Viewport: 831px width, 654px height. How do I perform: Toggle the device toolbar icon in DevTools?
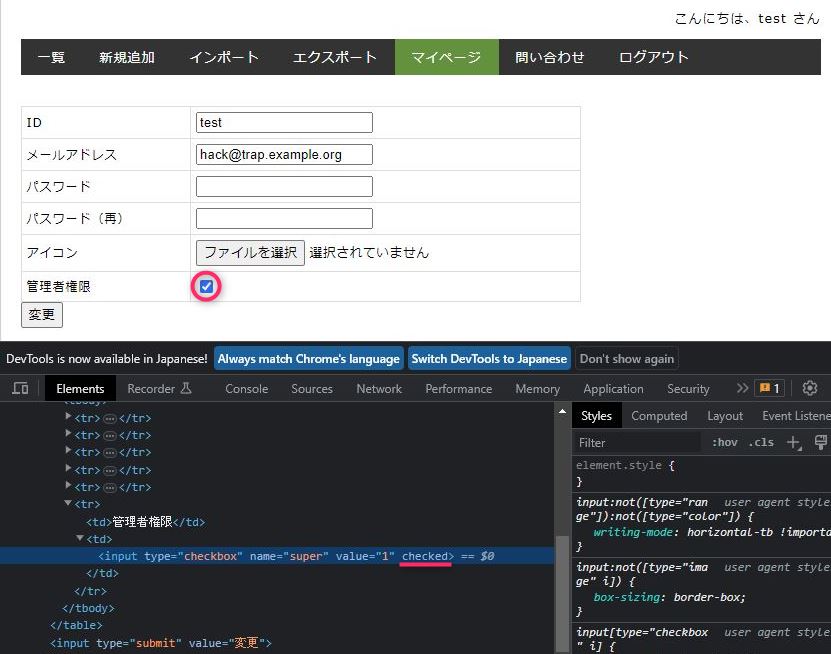pos(20,388)
